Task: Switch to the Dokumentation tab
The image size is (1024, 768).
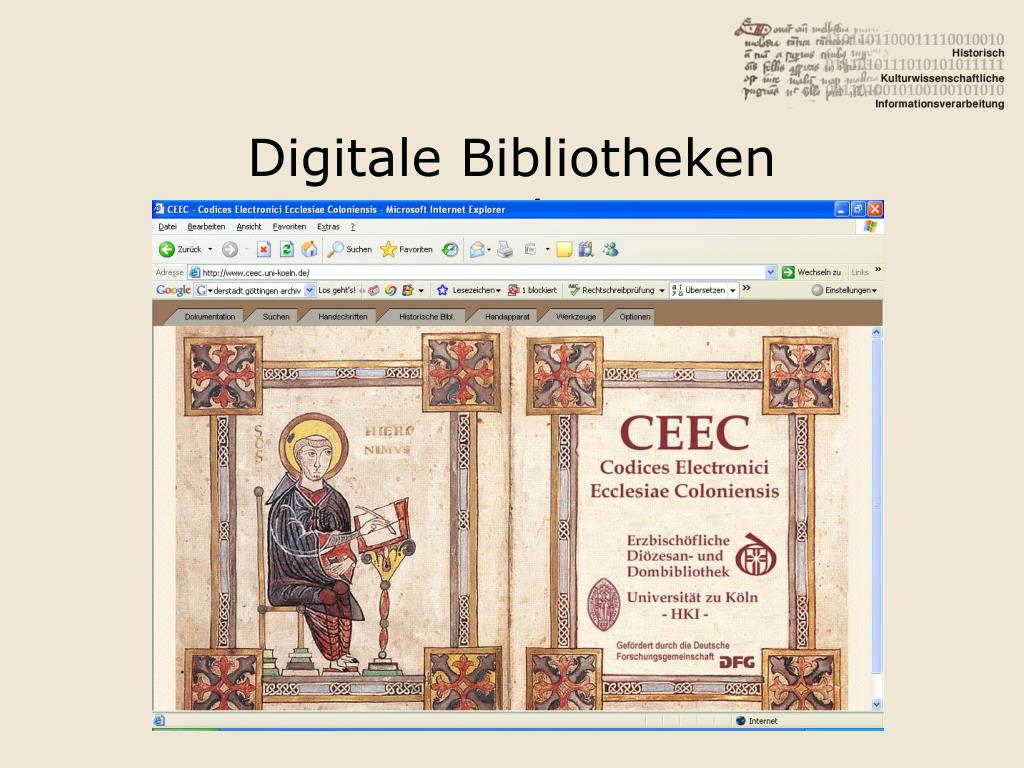Action: click(x=210, y=317)
